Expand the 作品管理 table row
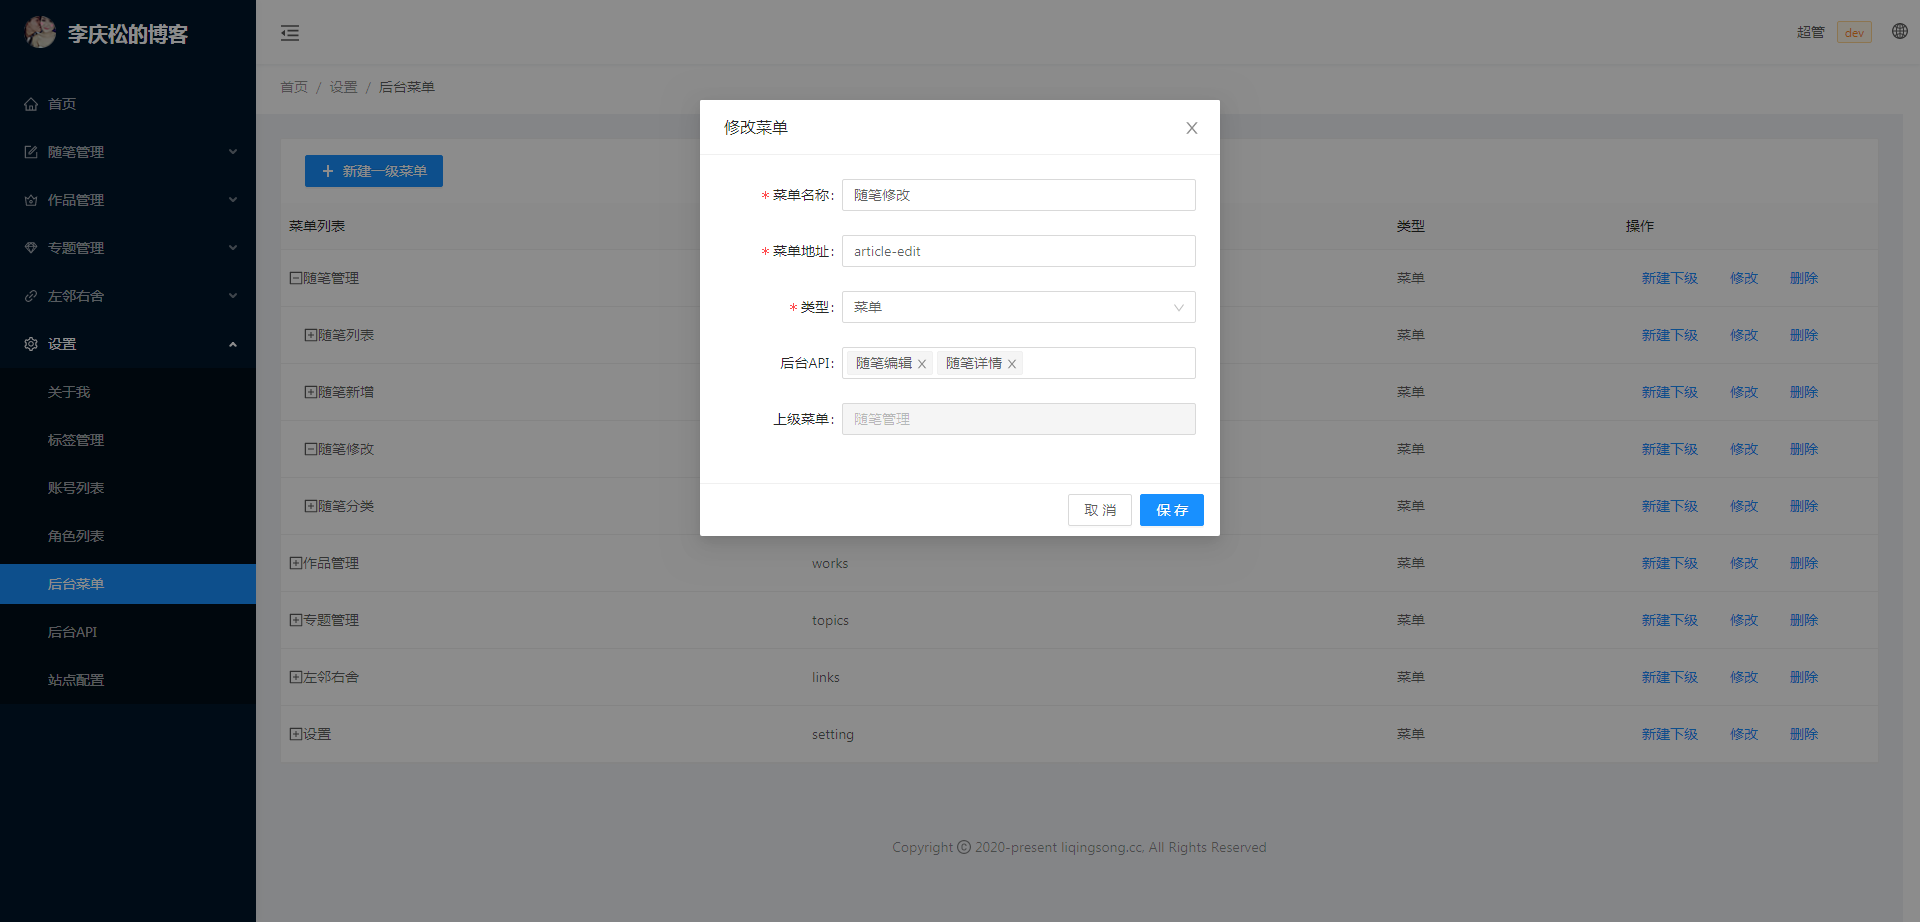The height and width of the screenshot is (922, 1920). pyautogui.click(x=296, y=563)
